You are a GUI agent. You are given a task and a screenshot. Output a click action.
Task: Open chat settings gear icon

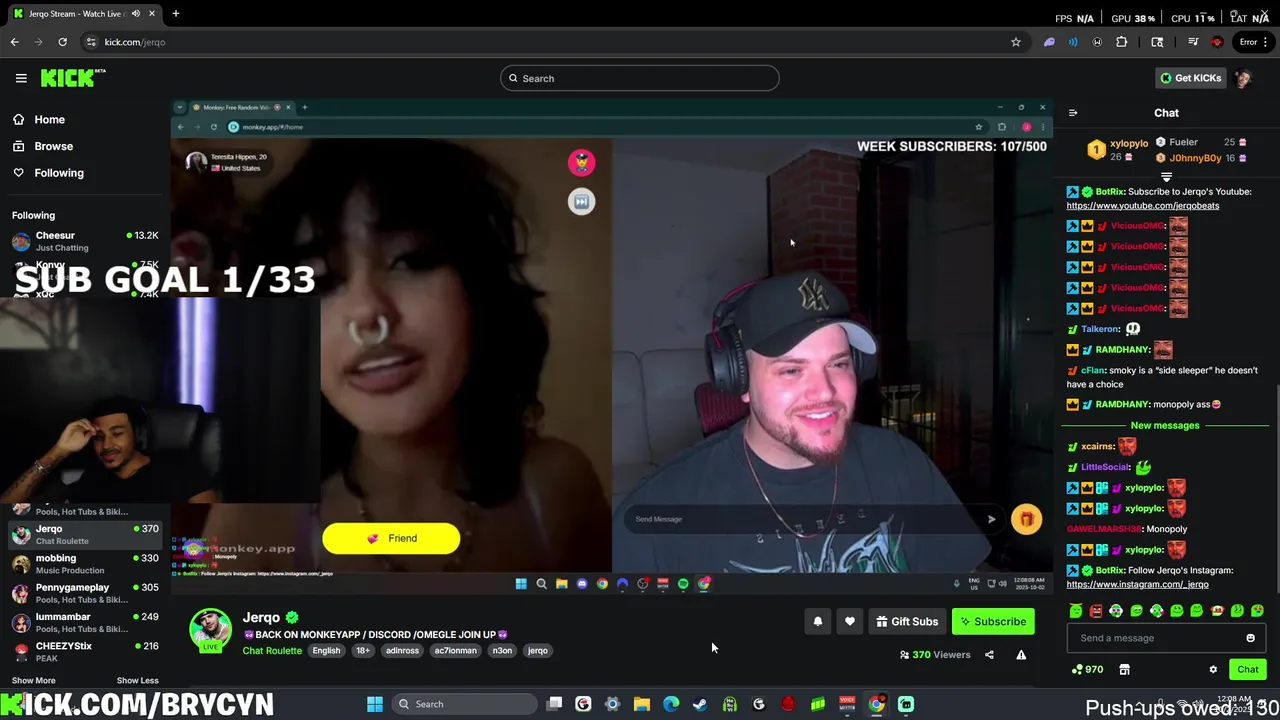point(1213,670)
